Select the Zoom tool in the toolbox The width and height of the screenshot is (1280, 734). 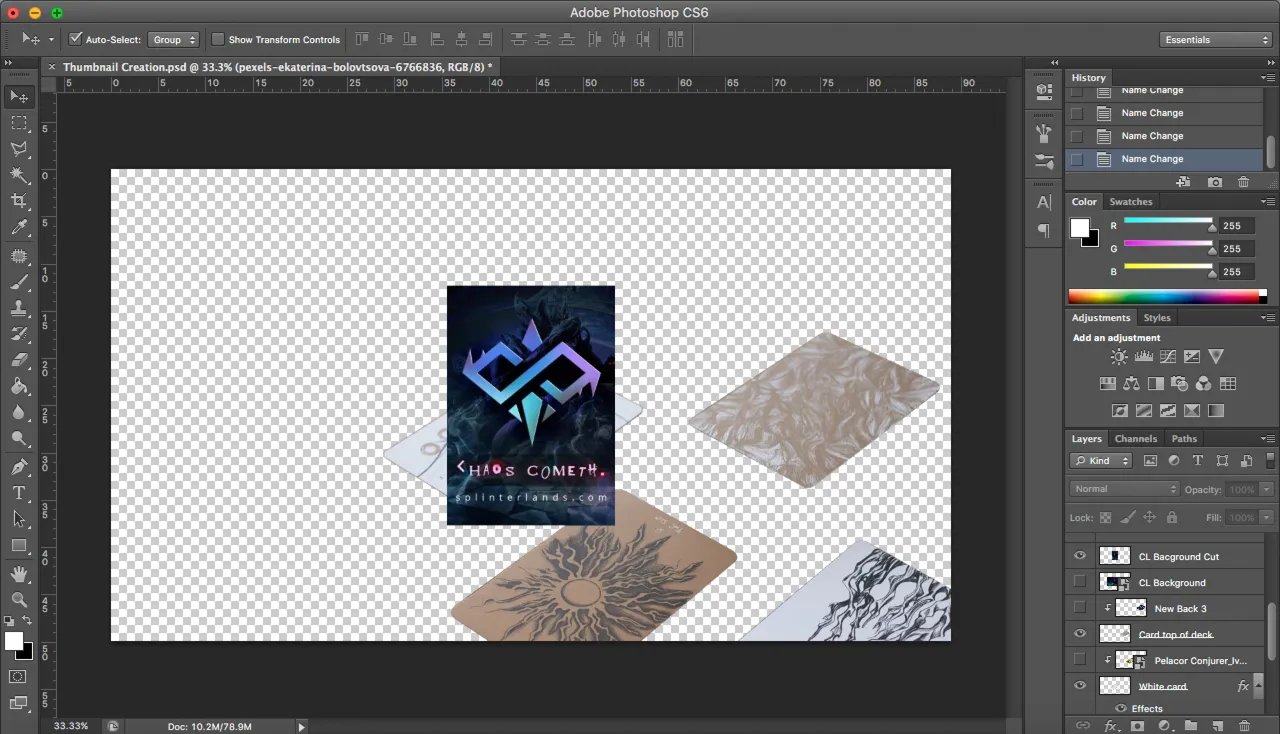coord(19,600)
